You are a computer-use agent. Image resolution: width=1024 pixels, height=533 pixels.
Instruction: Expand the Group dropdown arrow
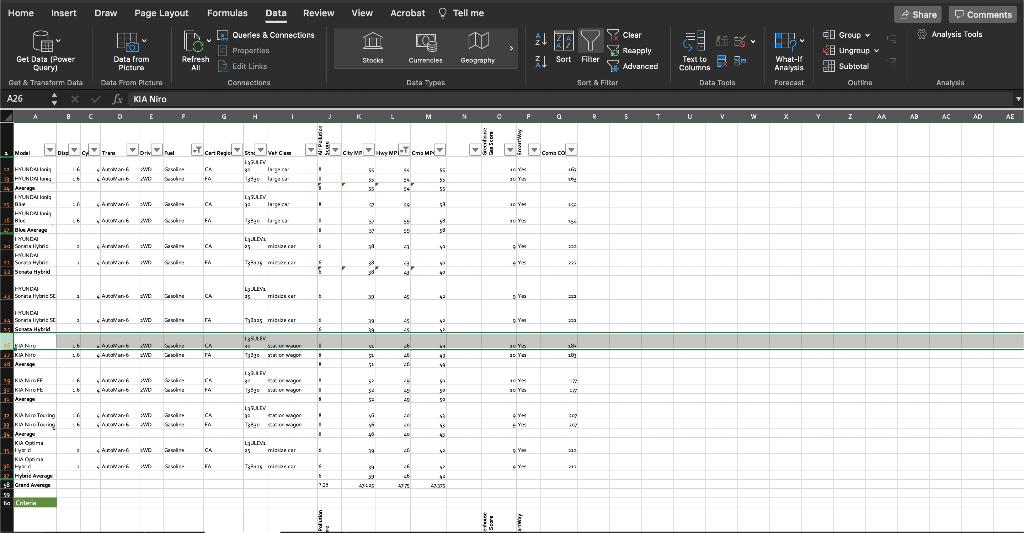tap(867, 35)
